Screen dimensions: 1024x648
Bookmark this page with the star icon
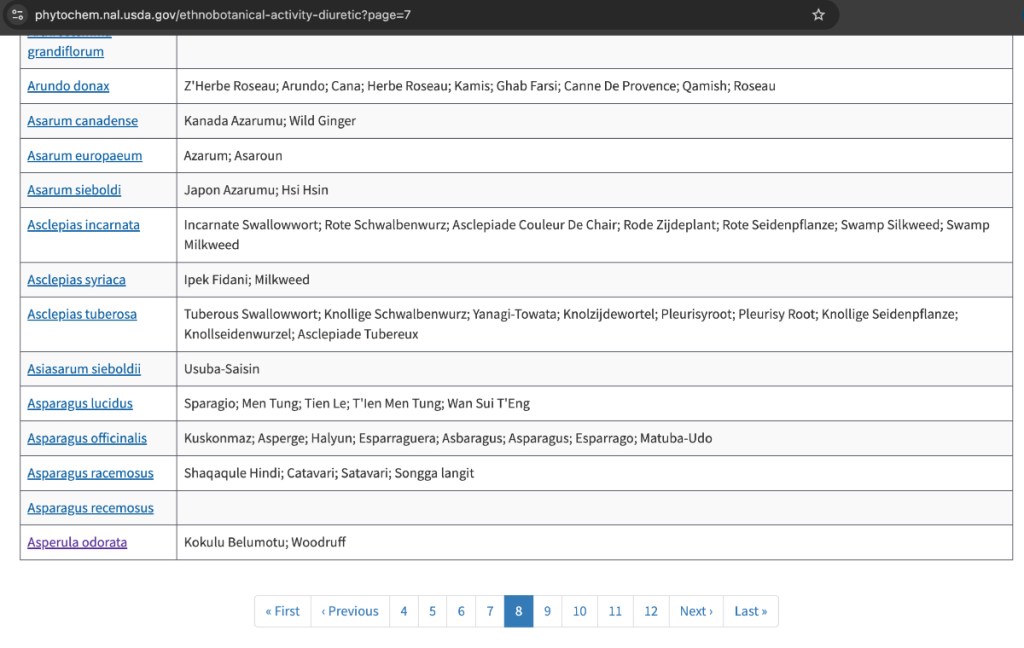click(818, 15)
